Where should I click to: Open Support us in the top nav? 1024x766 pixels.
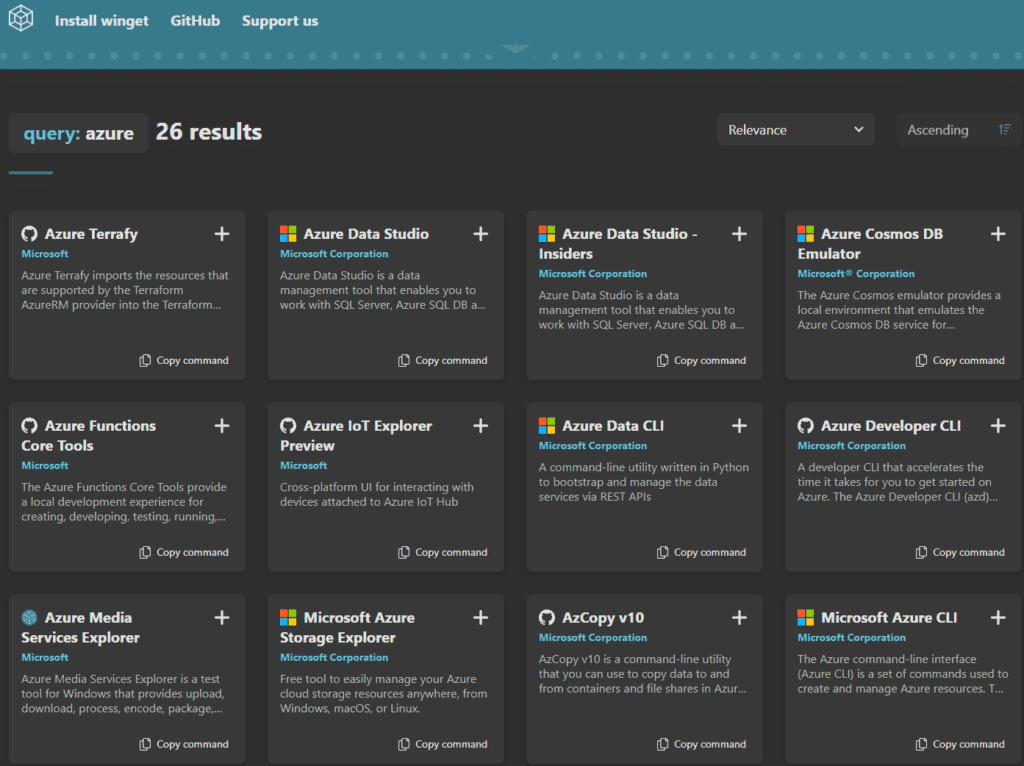280,21
